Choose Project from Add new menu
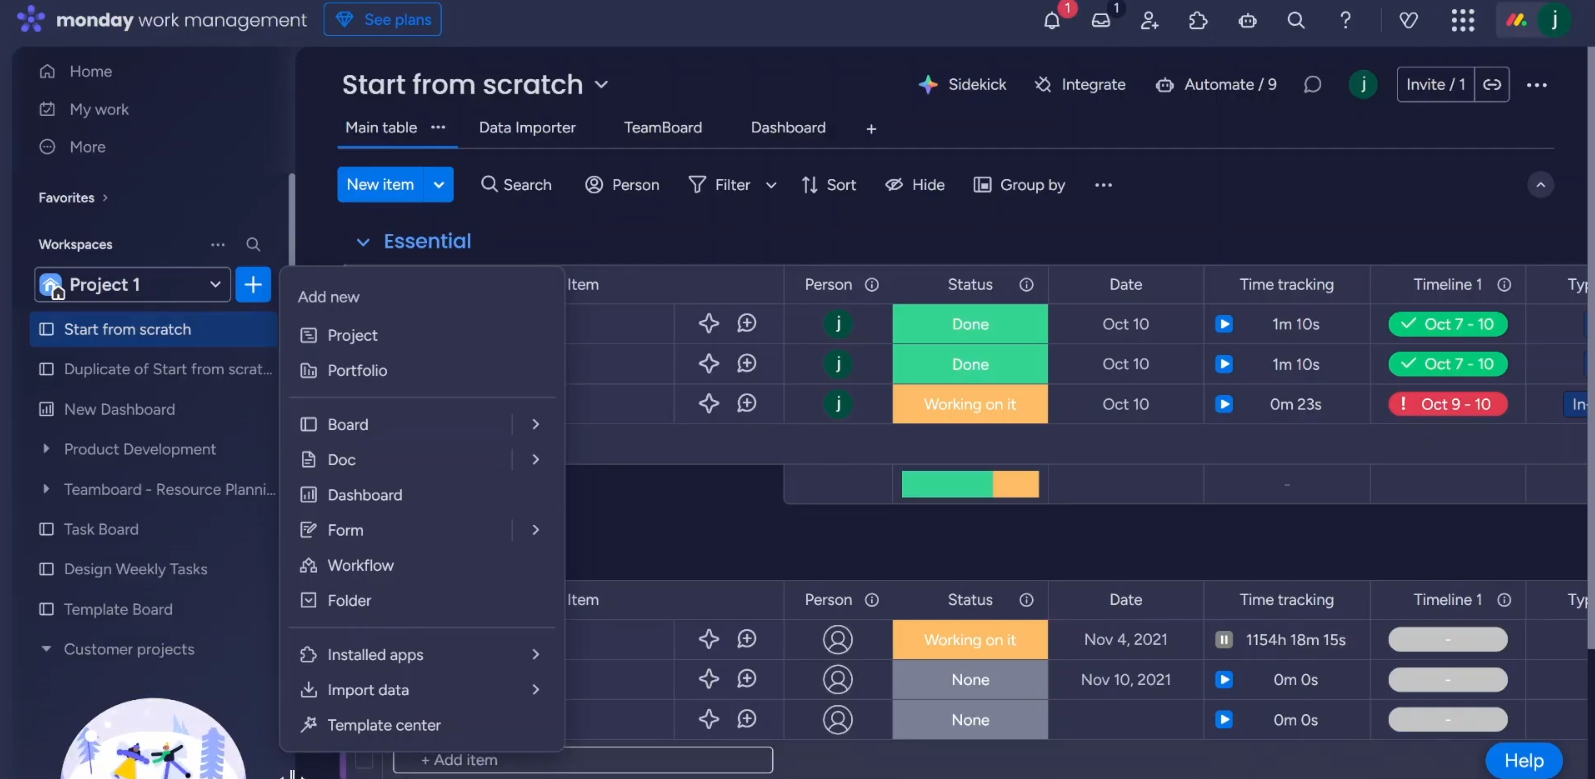The height and width of the screenshot is (779, 1595). tap(422, 335)
